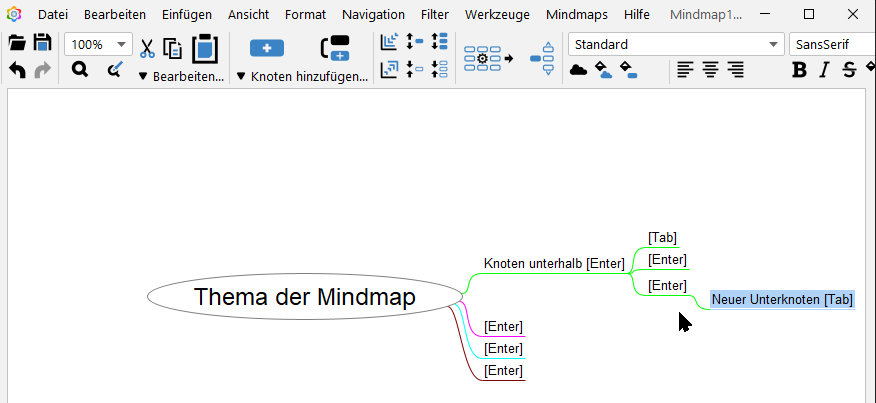
Task: Open the zoom 100% dropdown
Action: pyautogui.click(x=98, y=44)
